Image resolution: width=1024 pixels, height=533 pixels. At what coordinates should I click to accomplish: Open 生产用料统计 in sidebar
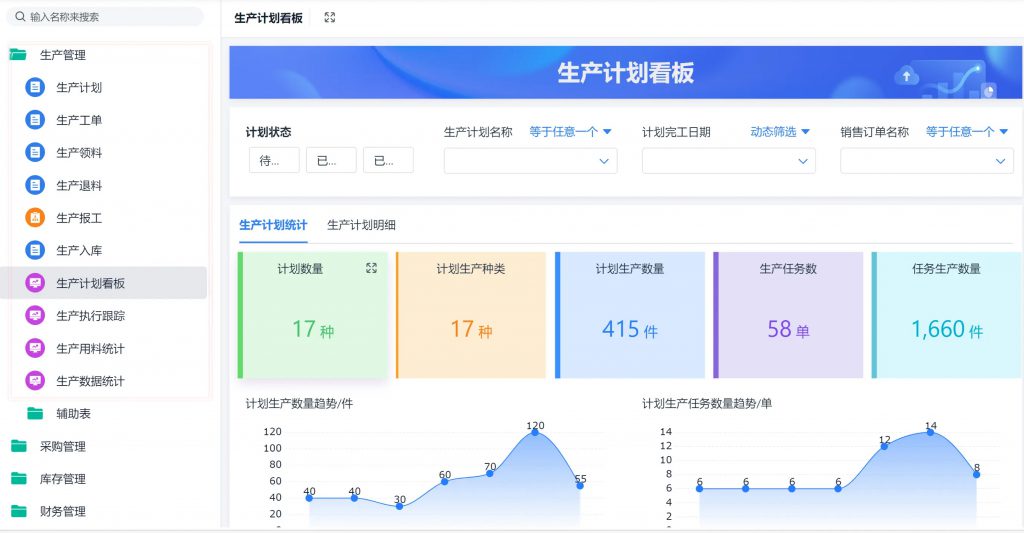pyautogui.click(x=90, y=349)
